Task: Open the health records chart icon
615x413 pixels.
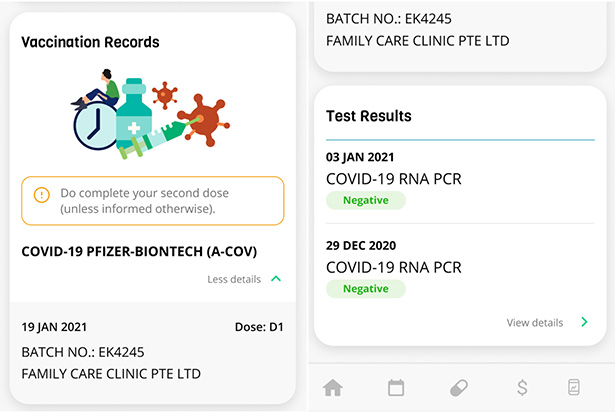Action: coord(574,388)
